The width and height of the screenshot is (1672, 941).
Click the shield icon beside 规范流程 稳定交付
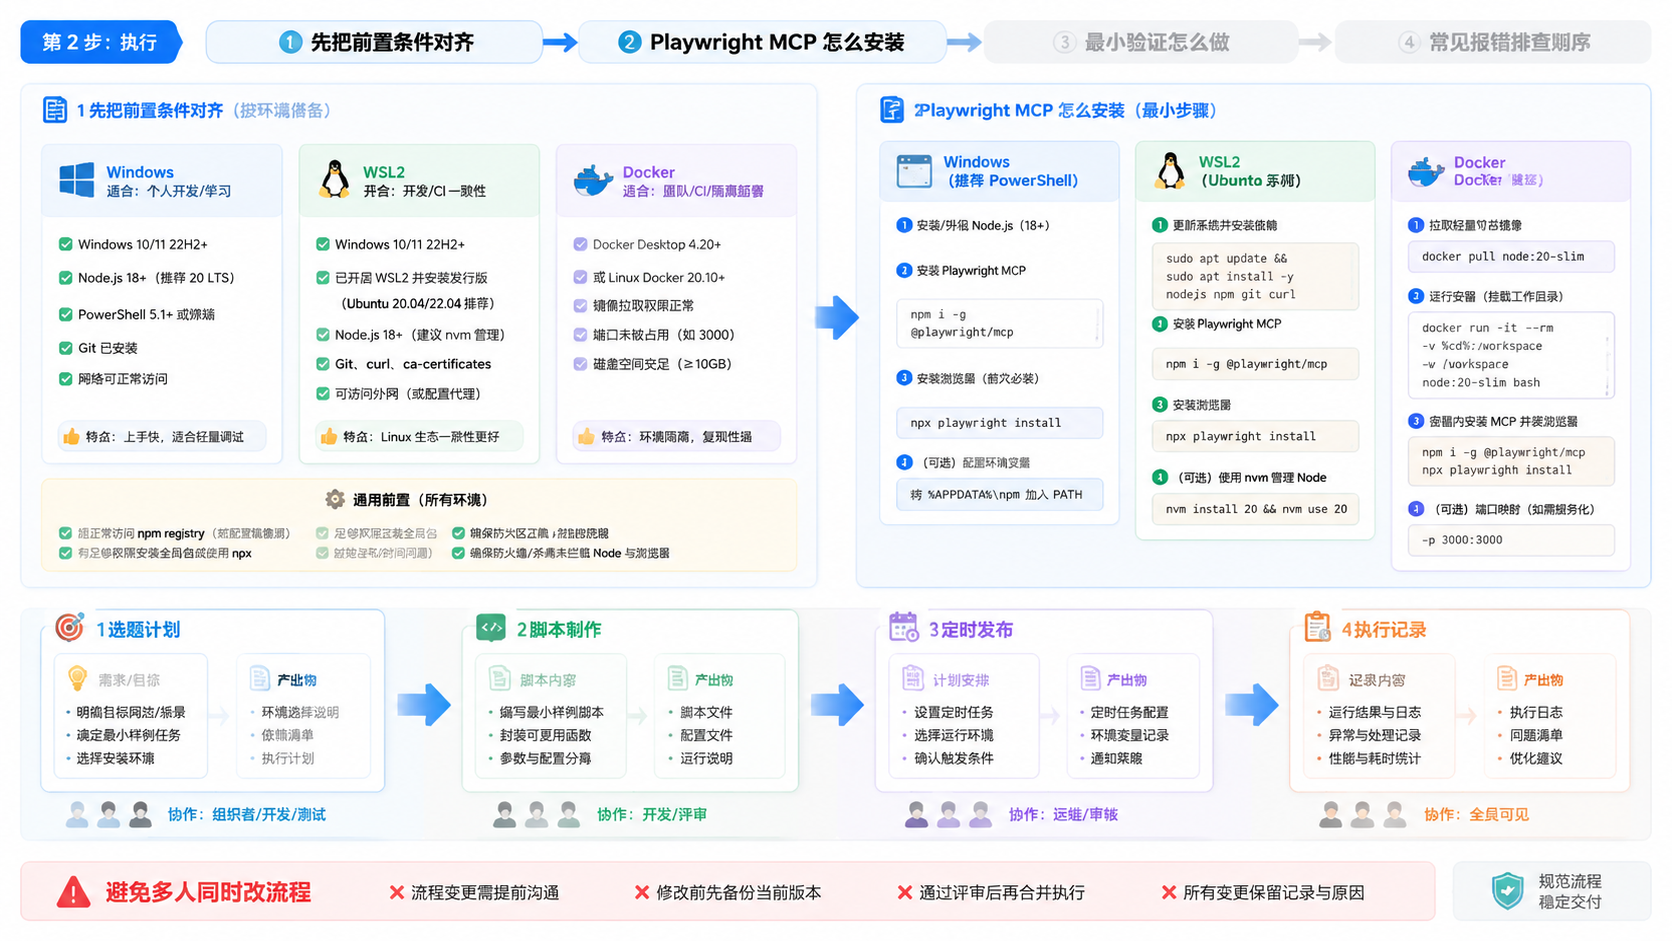click(1507, 890)
